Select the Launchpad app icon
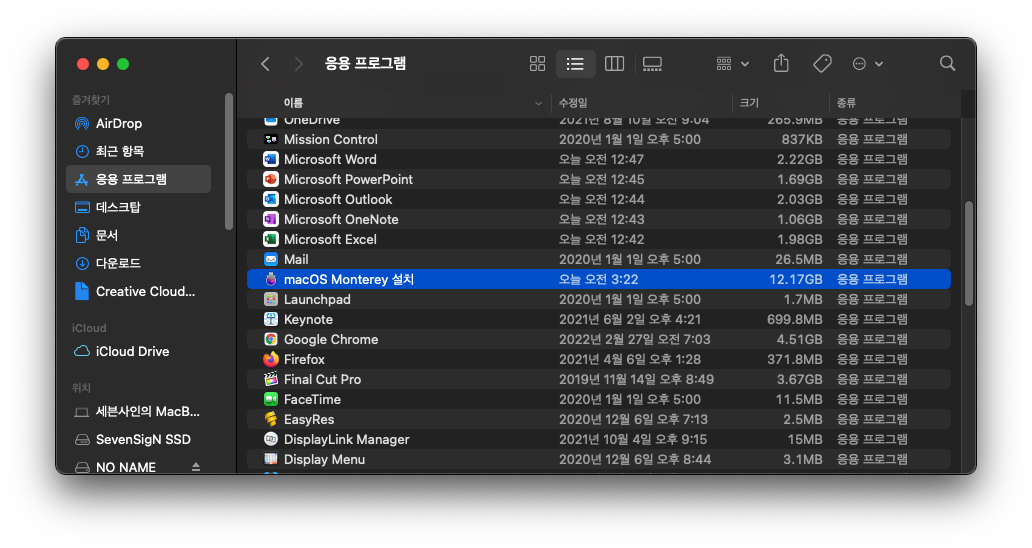This screenshot has width=1032, height=548. tap(271, 299)
